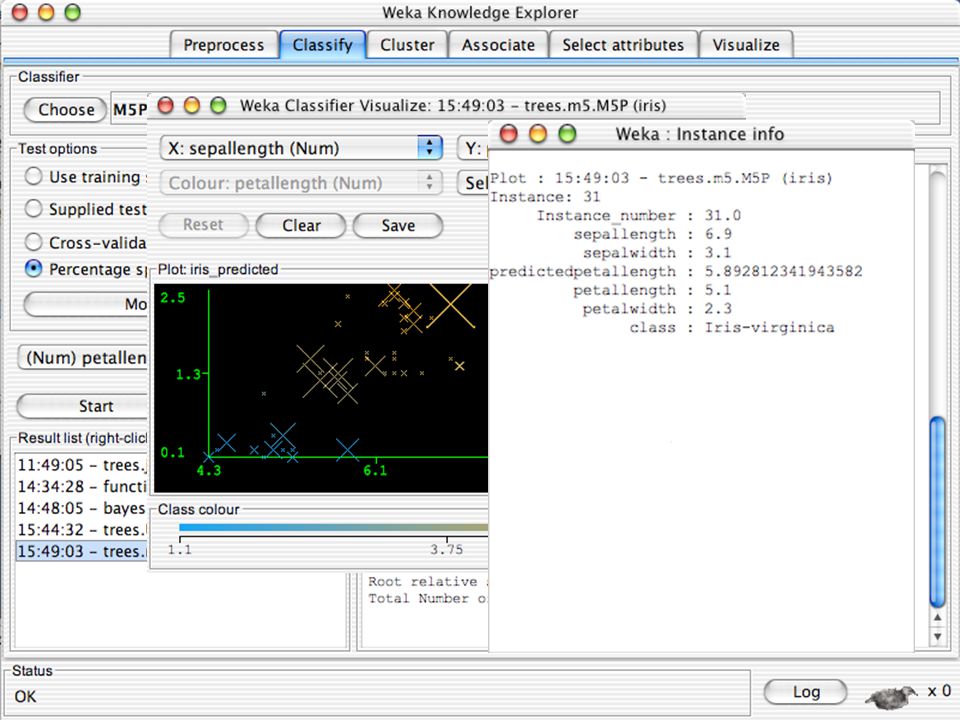Zoom the Weka Knowledge Explorer window
Screen dimensions: 960x720
point(72,12)
